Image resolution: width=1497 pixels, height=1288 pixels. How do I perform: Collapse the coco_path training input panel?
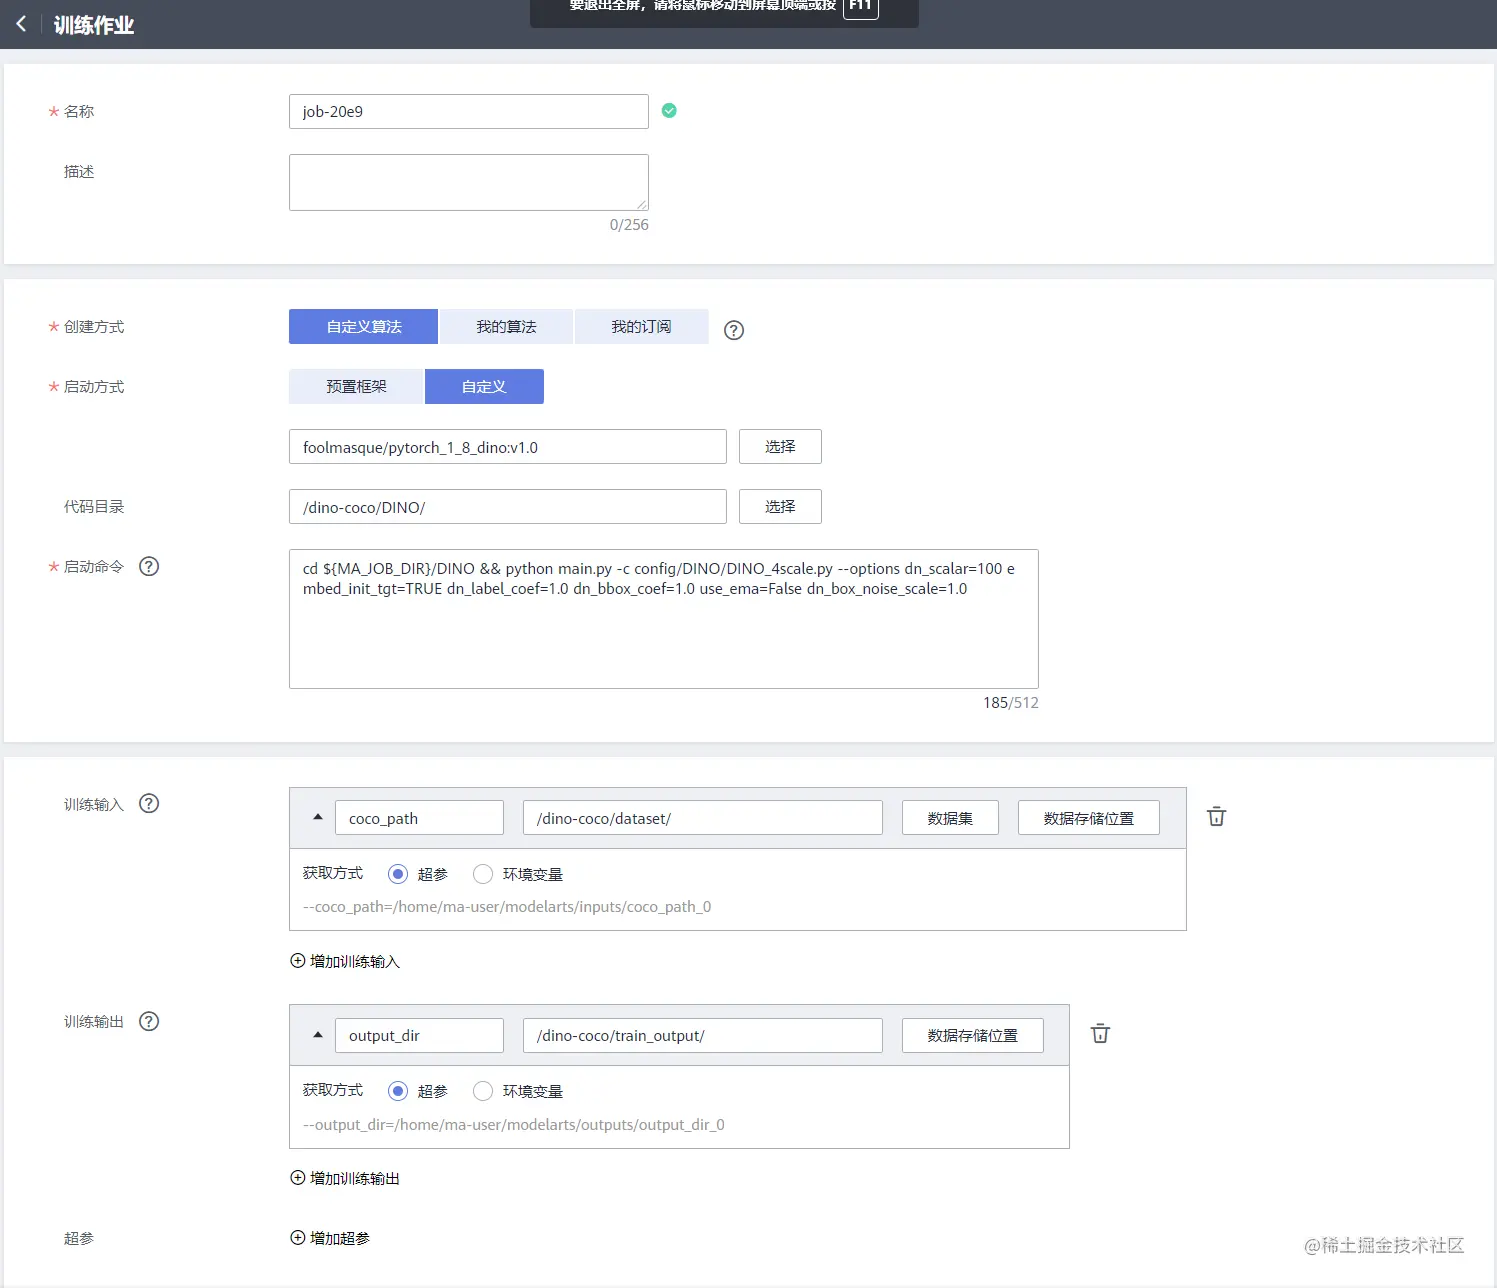318,817
